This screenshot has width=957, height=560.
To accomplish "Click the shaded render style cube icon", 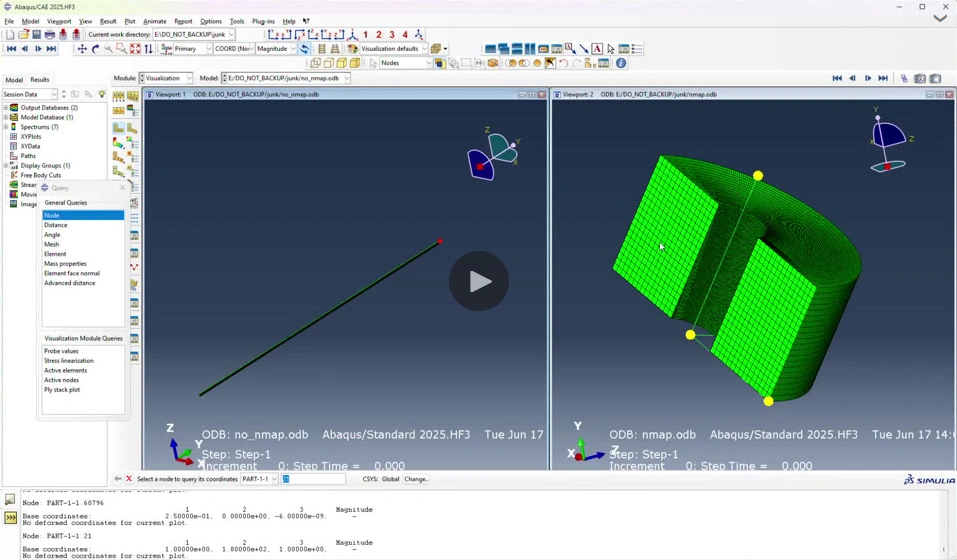I will pos(355,63).
